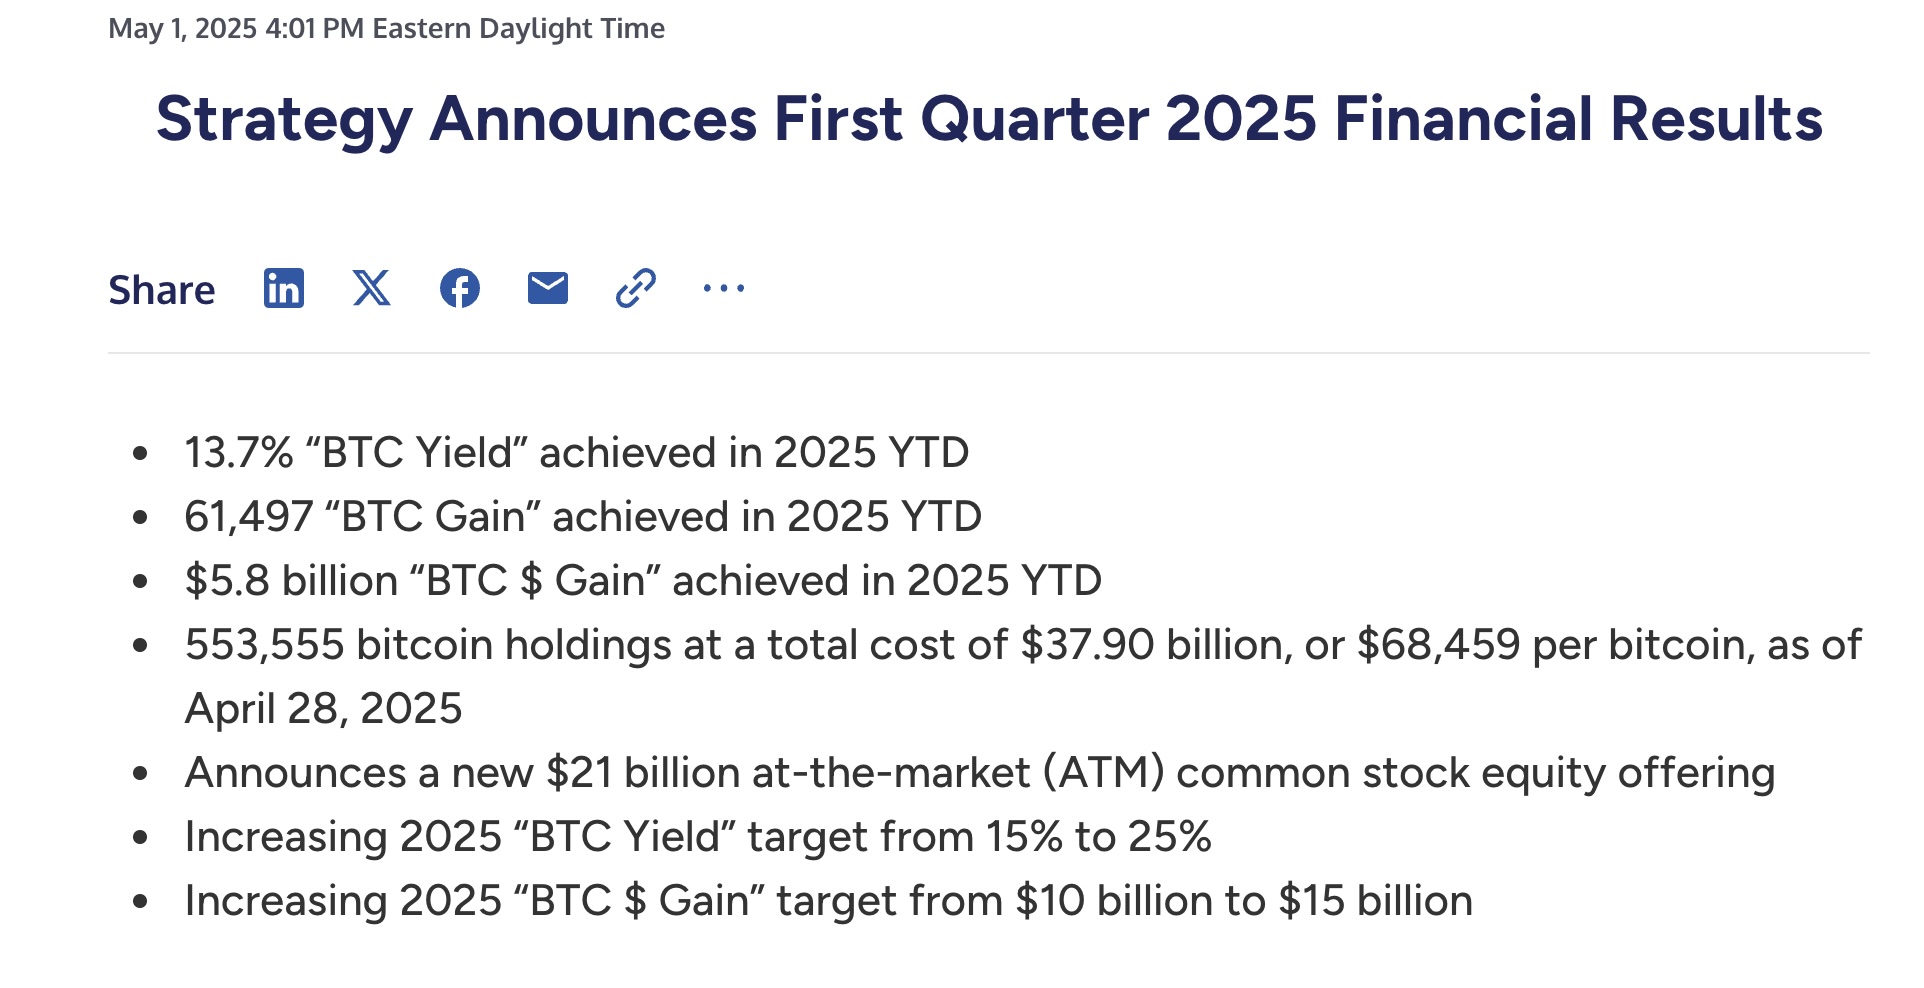This screenshot has height=988, width=1924.
Task: Click the Eastern Daylight Time text
Action: pyautogui.click(x=518, y=28)
